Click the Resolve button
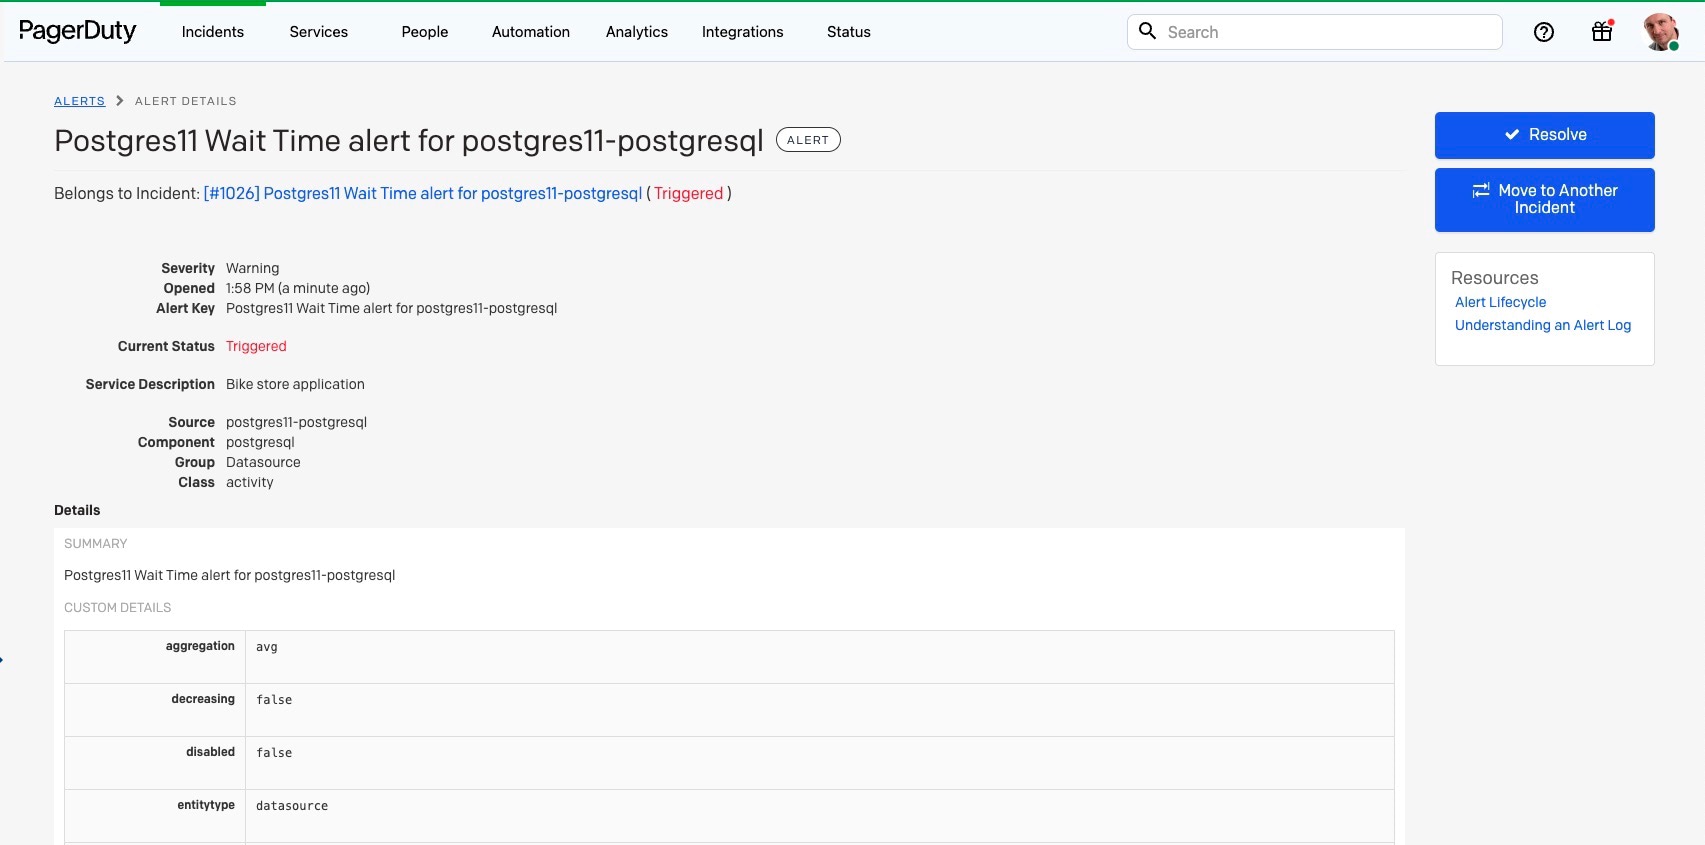Image resolution: width=1705 pixels, height=845 pixels. (x=1544, y=135)
